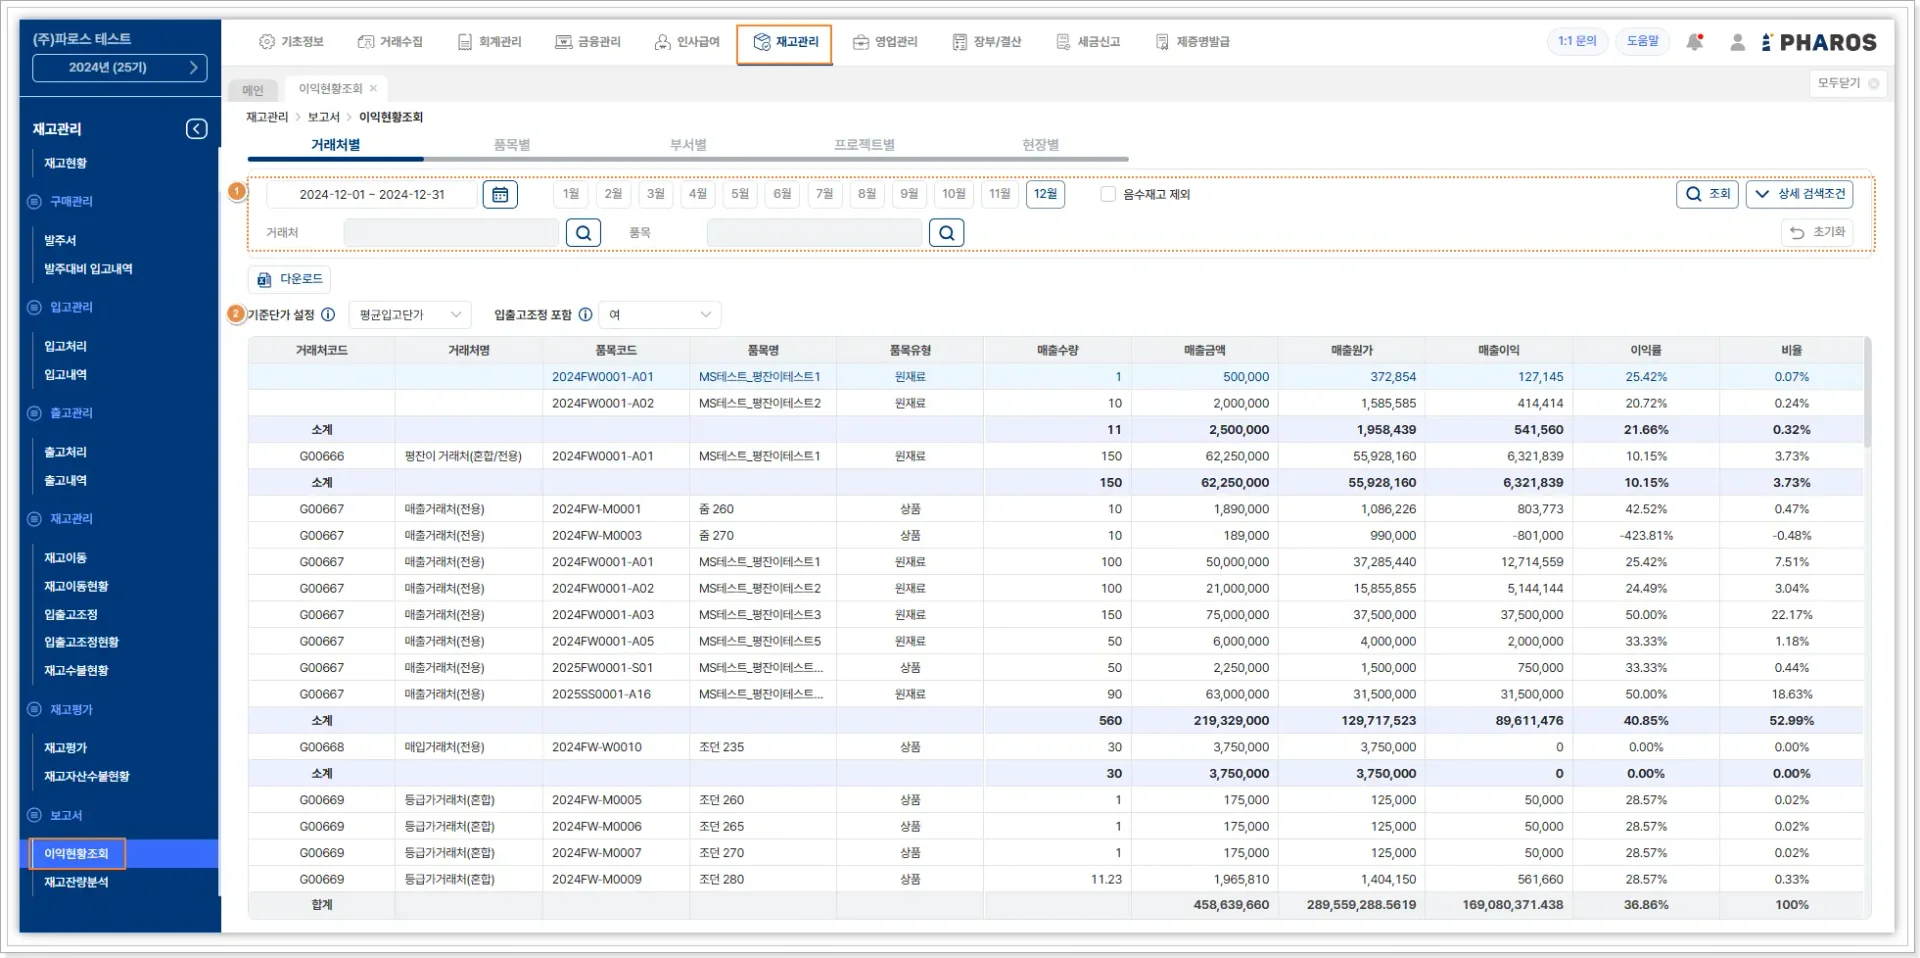Click the 품목 search magnifier icon
This screenshot has height=958, width=1920.
point(946,233)
